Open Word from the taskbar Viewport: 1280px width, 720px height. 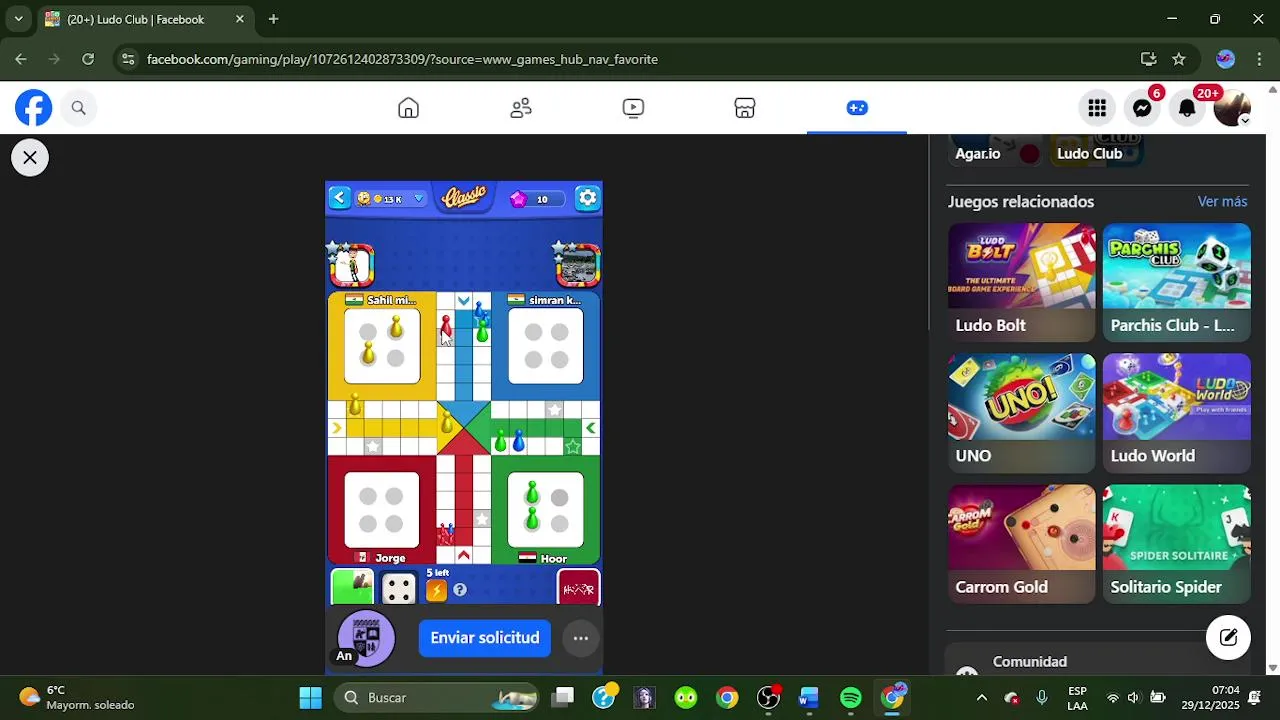[809, 697]
